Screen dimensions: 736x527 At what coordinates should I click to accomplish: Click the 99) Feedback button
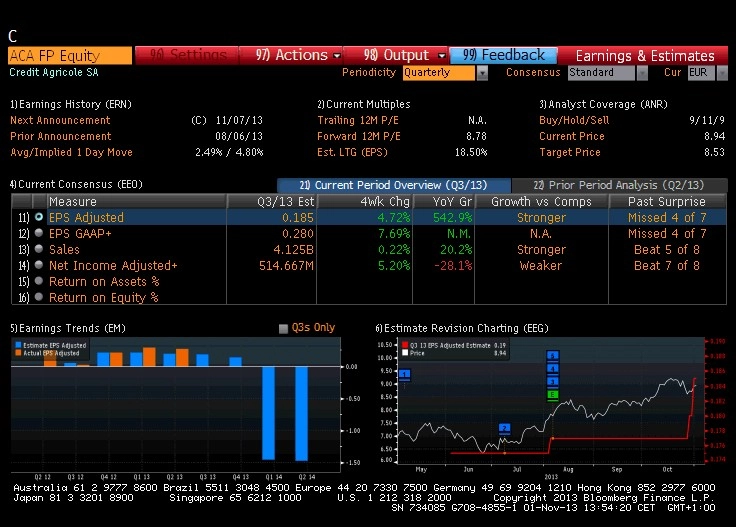tap(504, 55)
